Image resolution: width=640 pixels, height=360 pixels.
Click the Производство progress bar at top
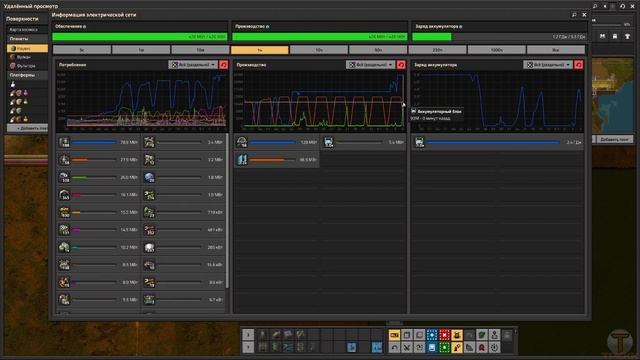coord(320,37)
